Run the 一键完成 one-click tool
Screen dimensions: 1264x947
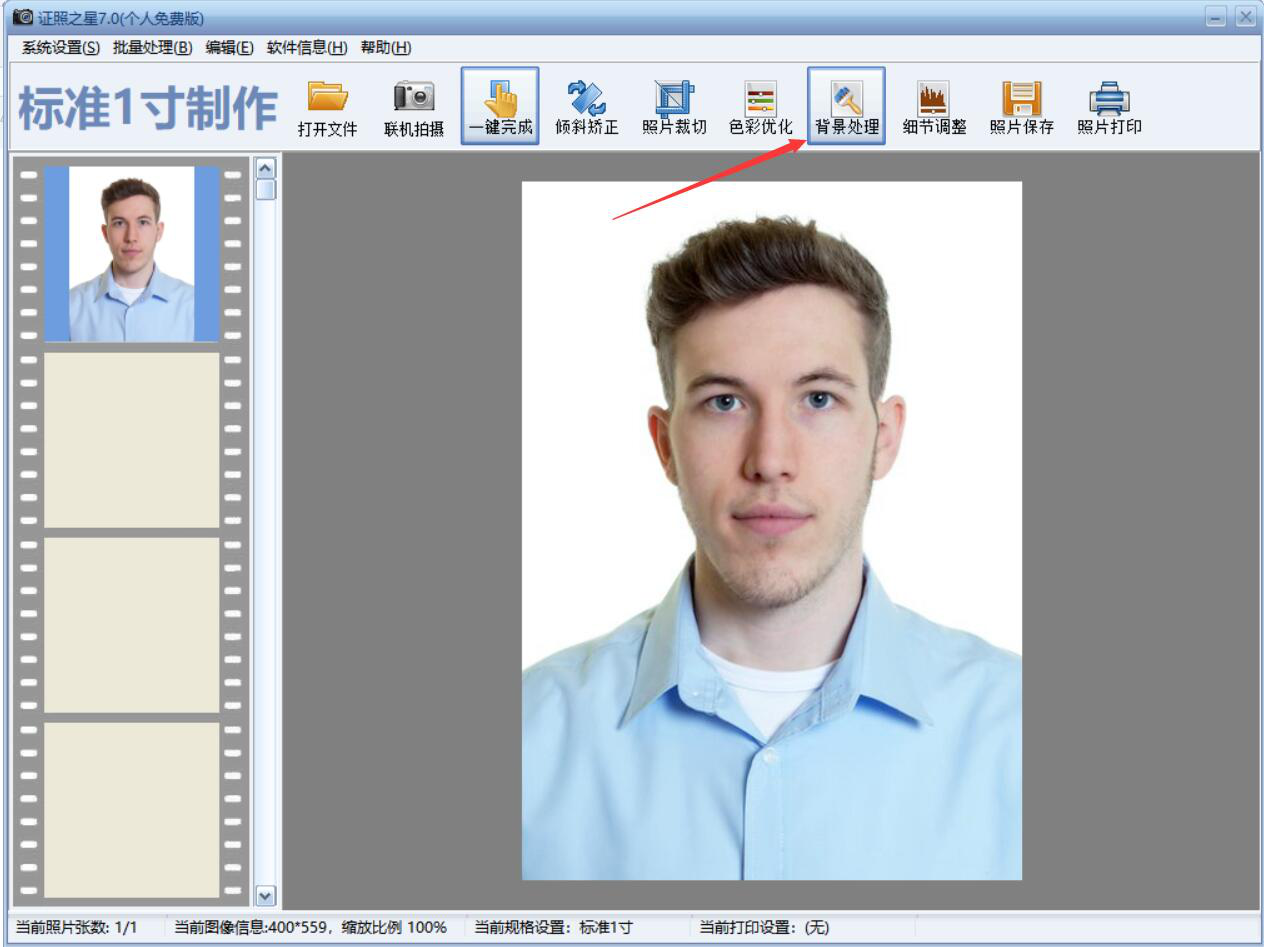(x=500, y=106)
